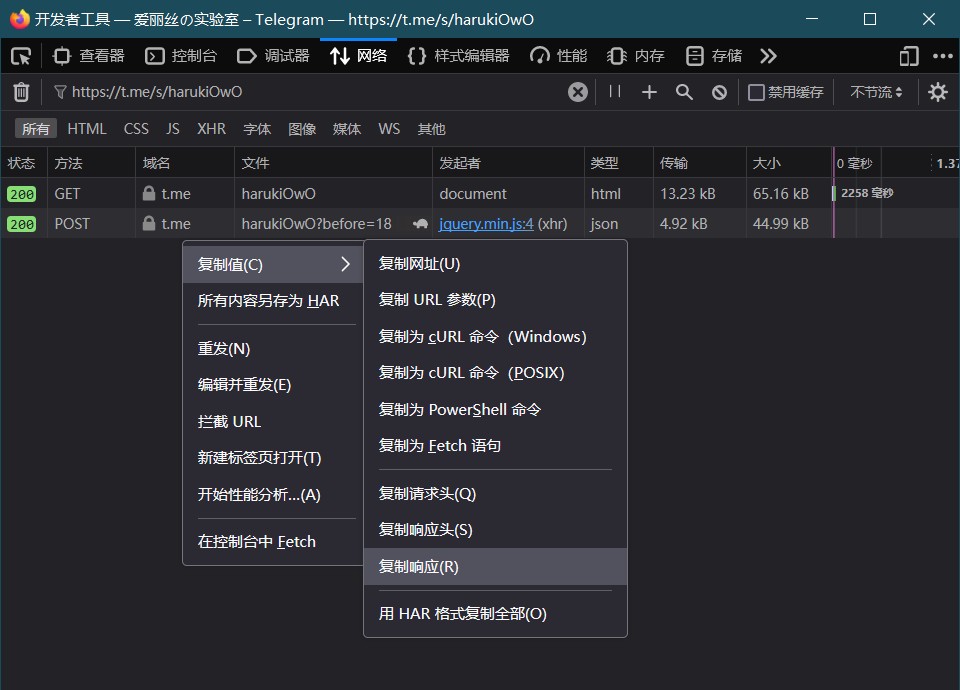
Task: Pause network recording
Action: point(615,92)
